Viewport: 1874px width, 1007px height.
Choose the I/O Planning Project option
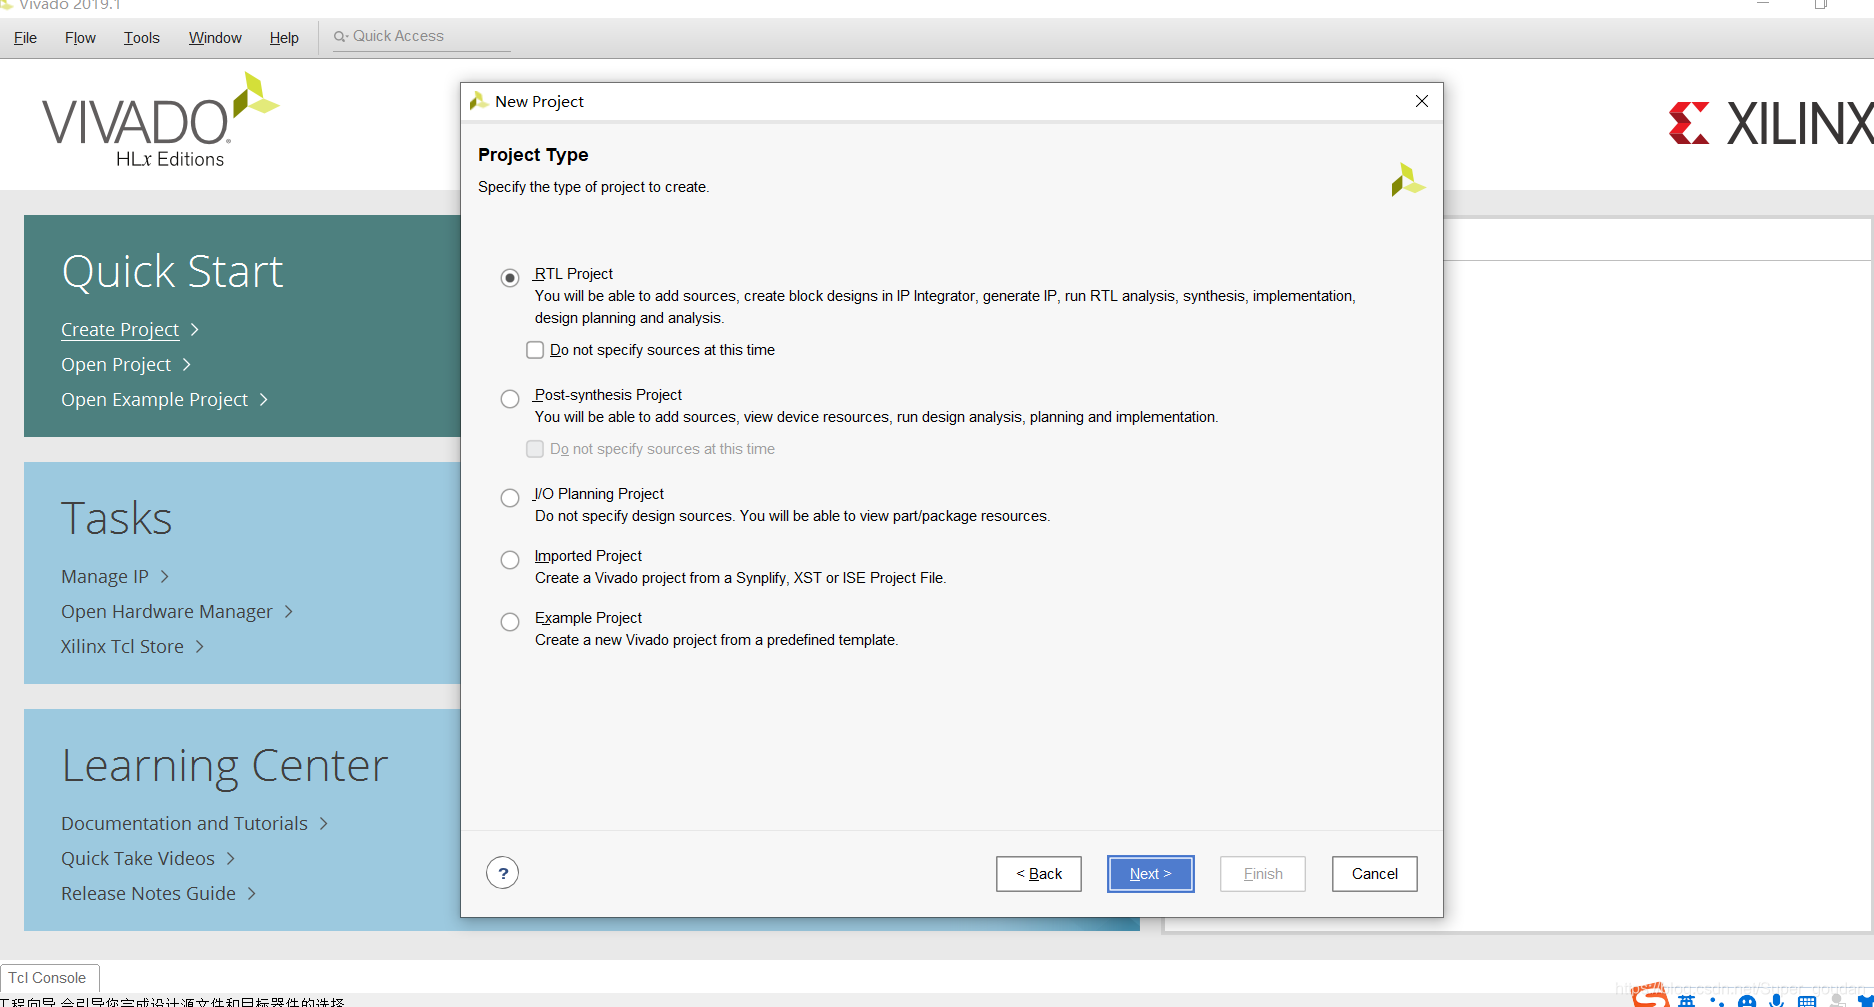tap(510, 497)
